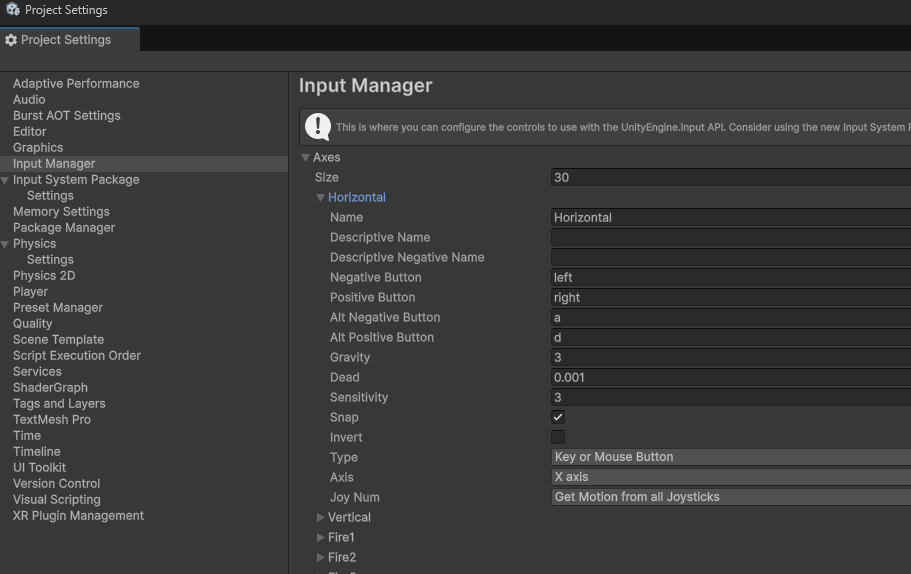
Task: Click the warning info icon in Input Manager
Action: point(318,127)
